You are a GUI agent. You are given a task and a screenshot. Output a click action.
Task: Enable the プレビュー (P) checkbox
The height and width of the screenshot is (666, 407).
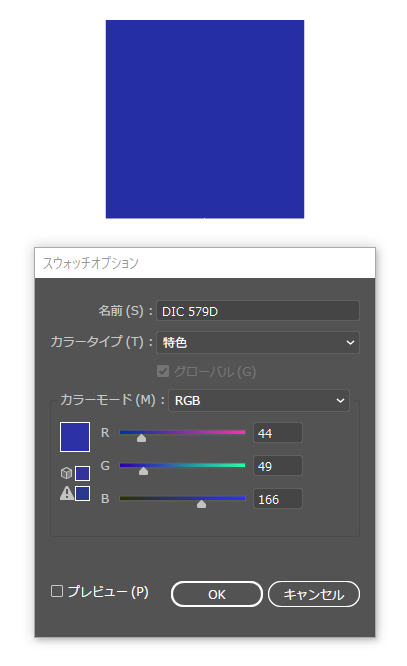coord(57,591)
